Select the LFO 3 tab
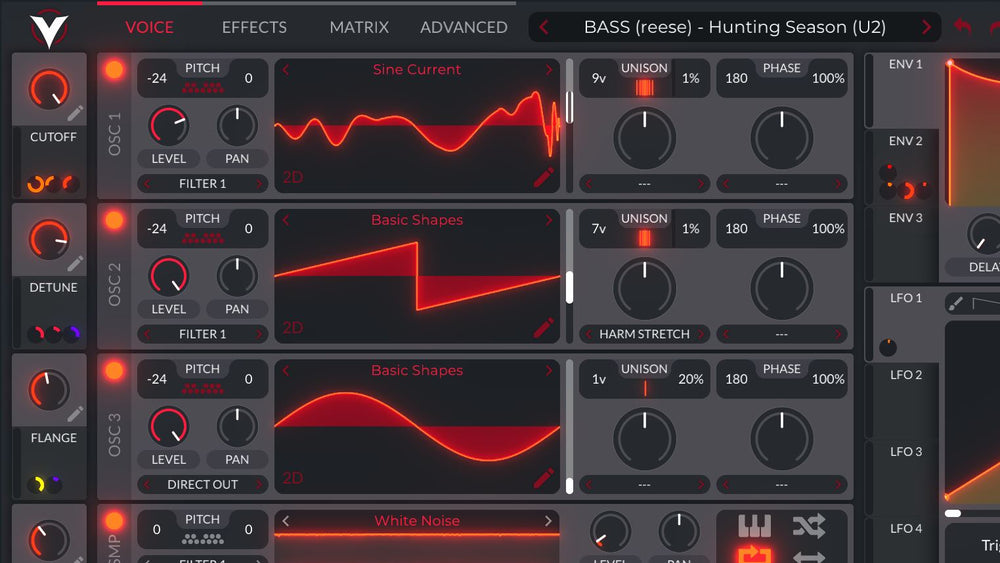Viewport: 1000px width, 563px height. coord(906,451)
